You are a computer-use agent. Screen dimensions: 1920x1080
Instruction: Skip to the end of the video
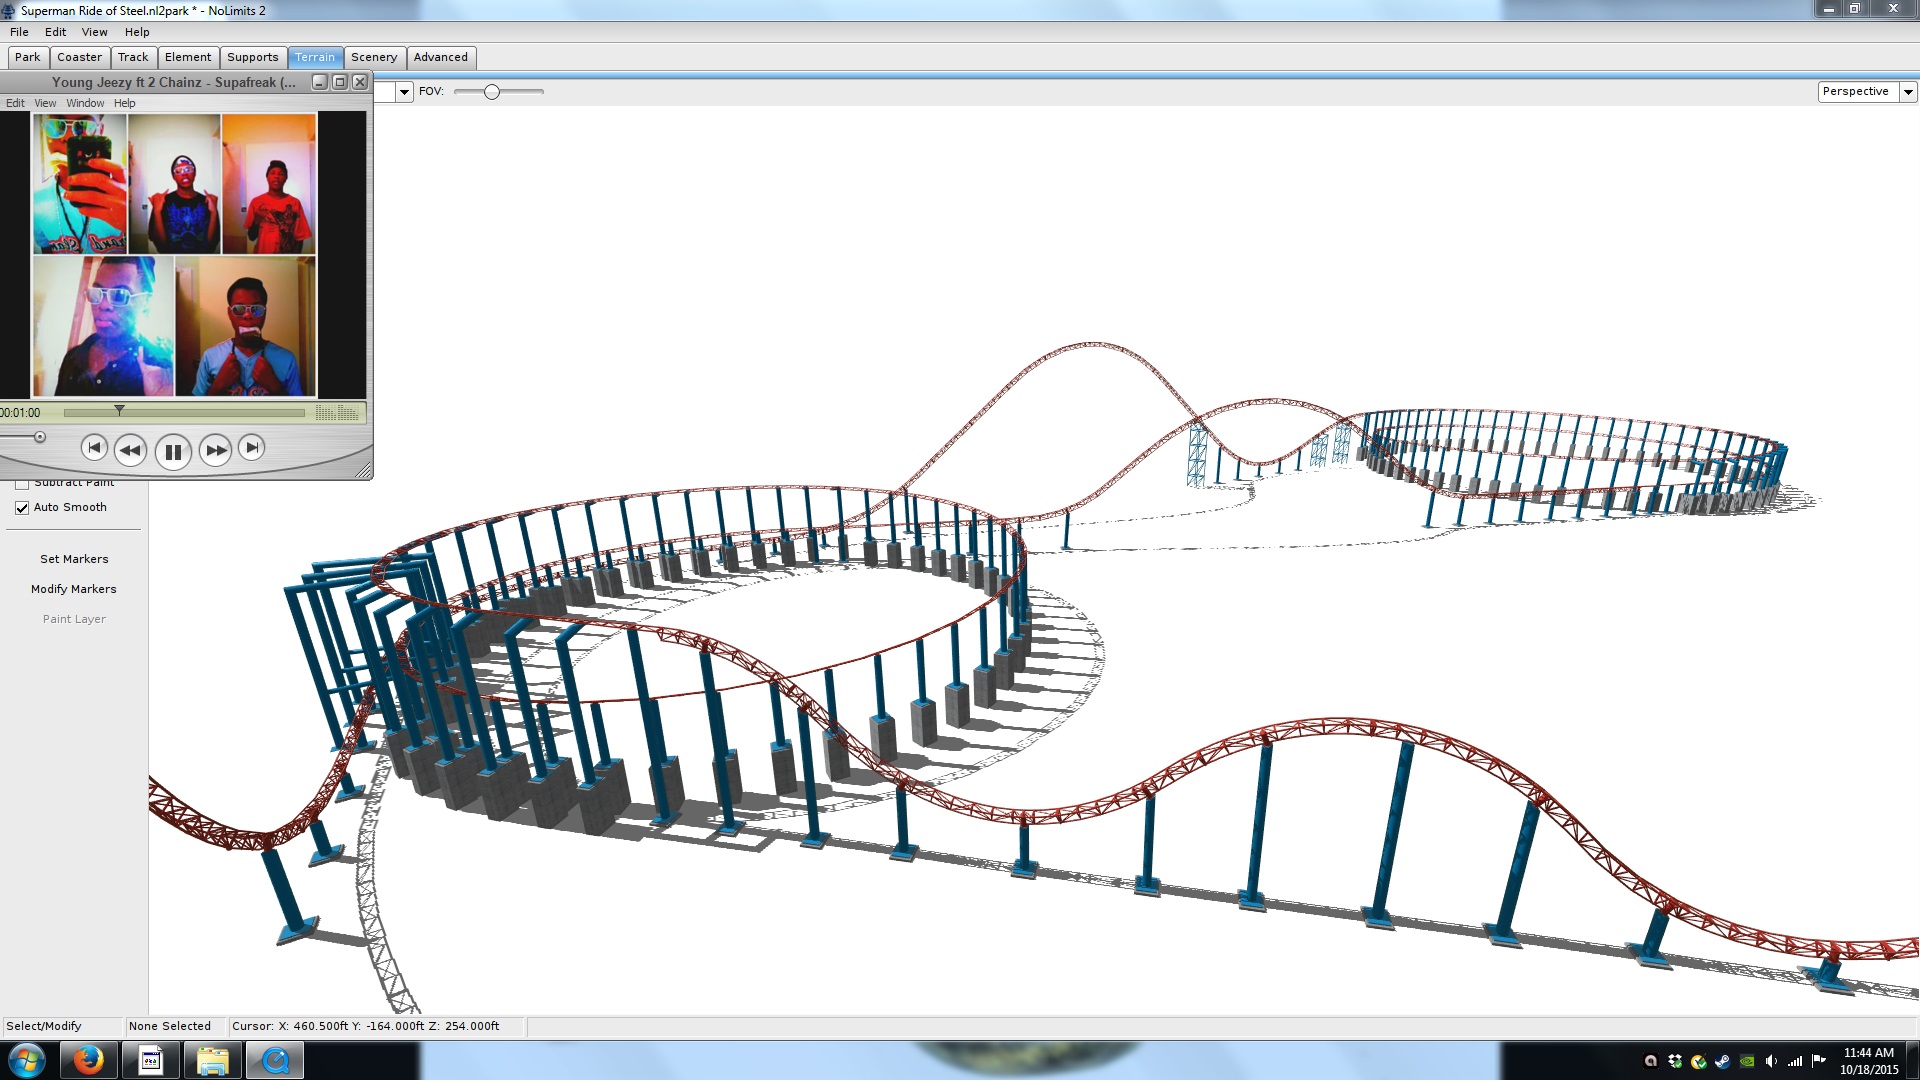coord(252,448)
